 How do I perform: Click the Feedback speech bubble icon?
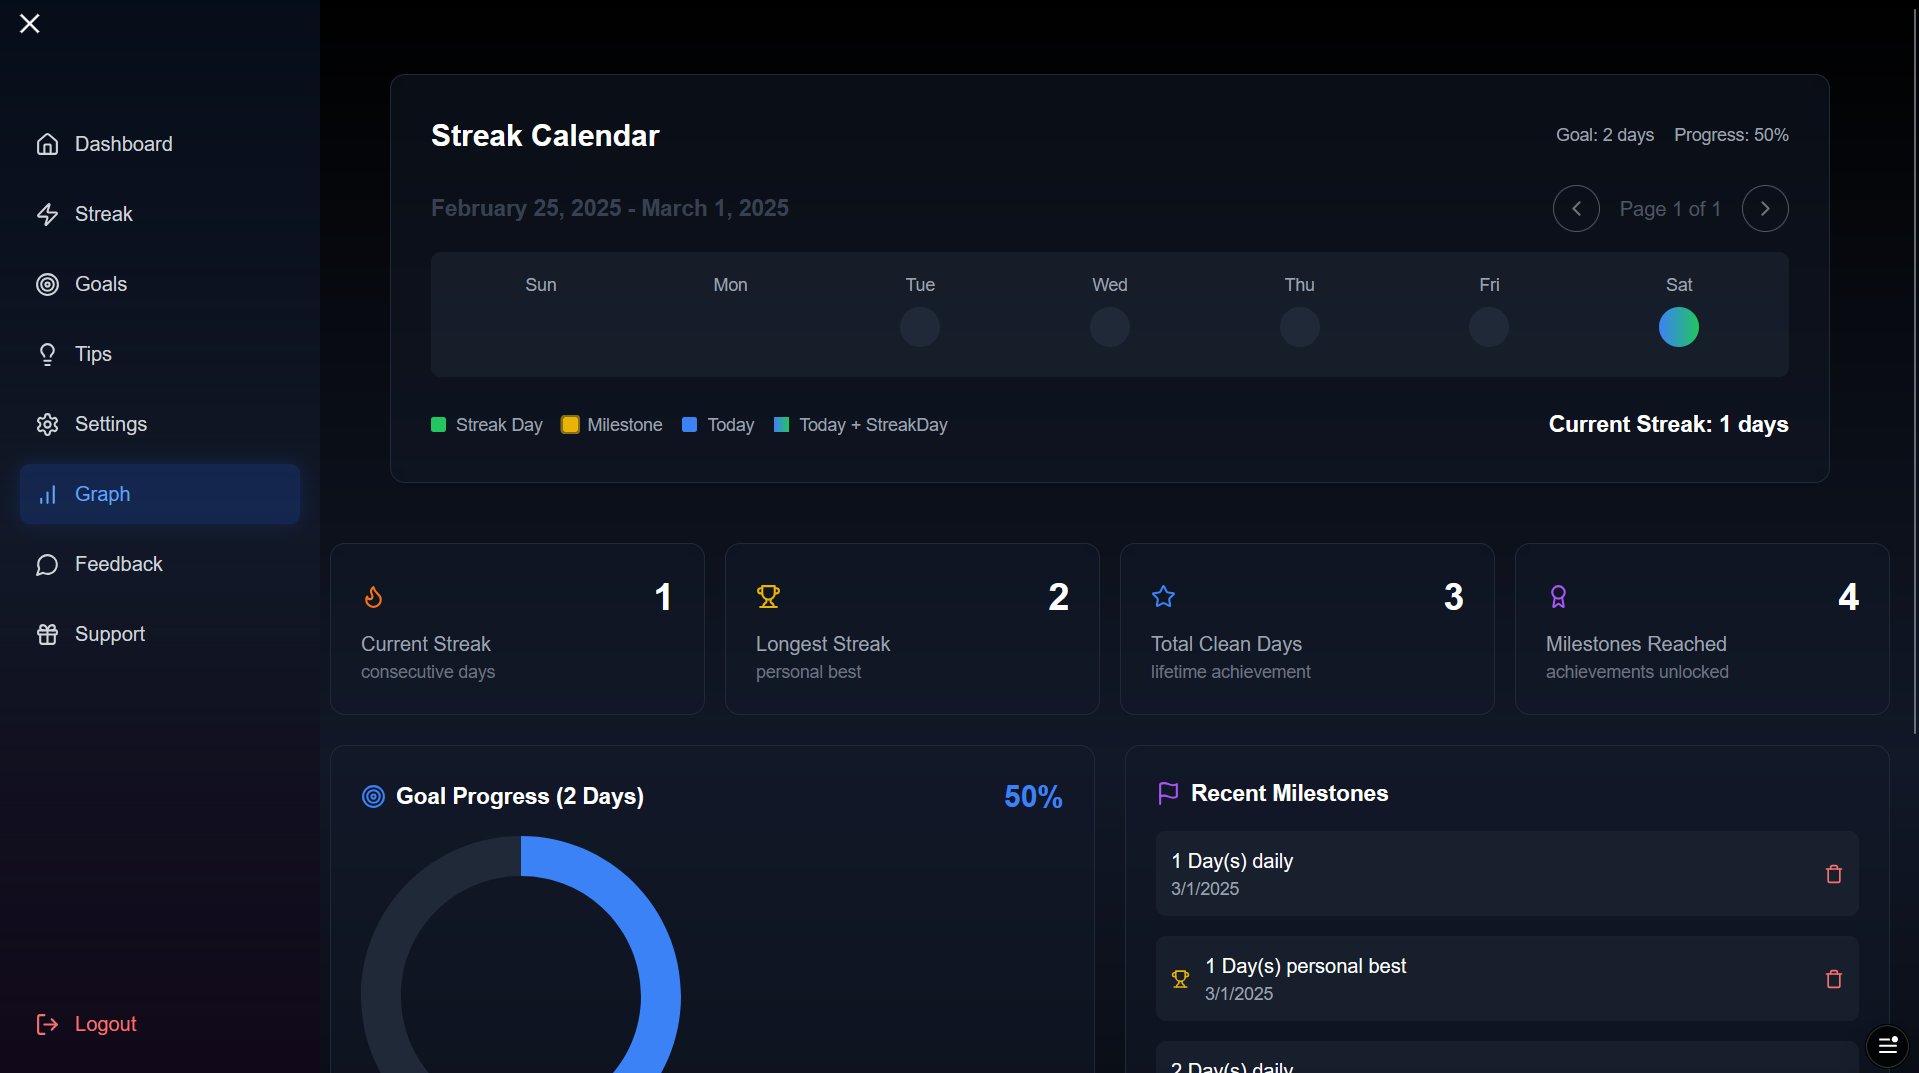[x=47, y=564]
